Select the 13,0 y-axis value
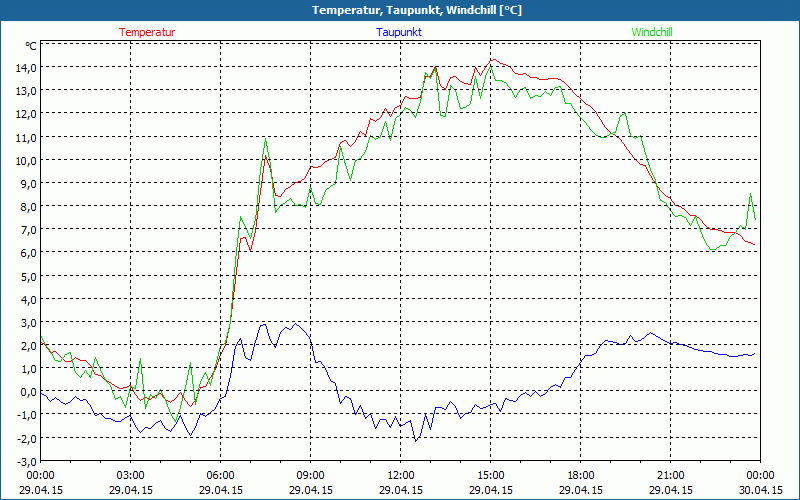This screenshot has width=800, height=500. click(x=25, y=91)
